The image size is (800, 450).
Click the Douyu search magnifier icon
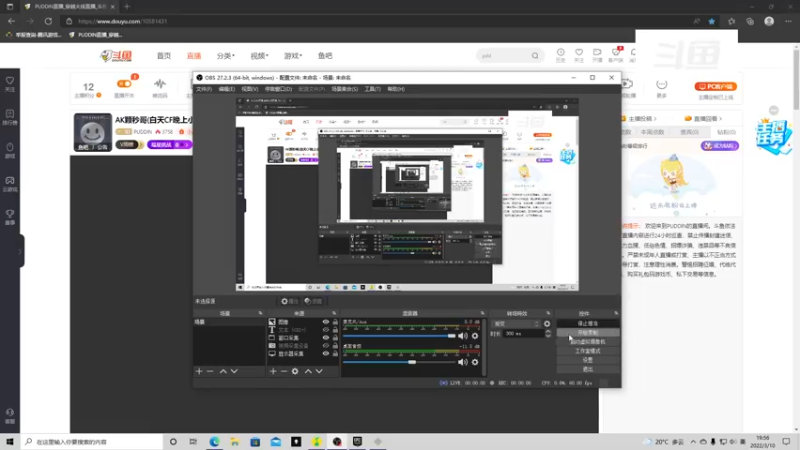click(x=535, y=56)
